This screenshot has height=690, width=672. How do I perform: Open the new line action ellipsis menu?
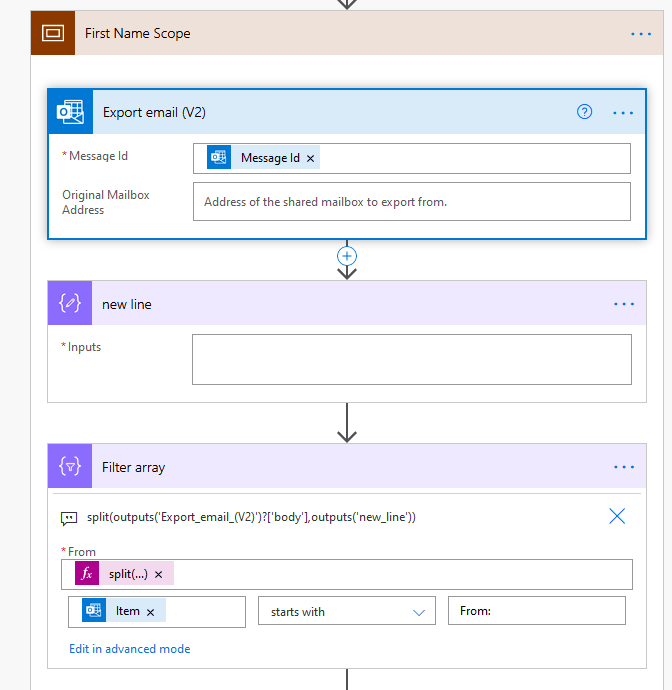[x=624, y=304]
